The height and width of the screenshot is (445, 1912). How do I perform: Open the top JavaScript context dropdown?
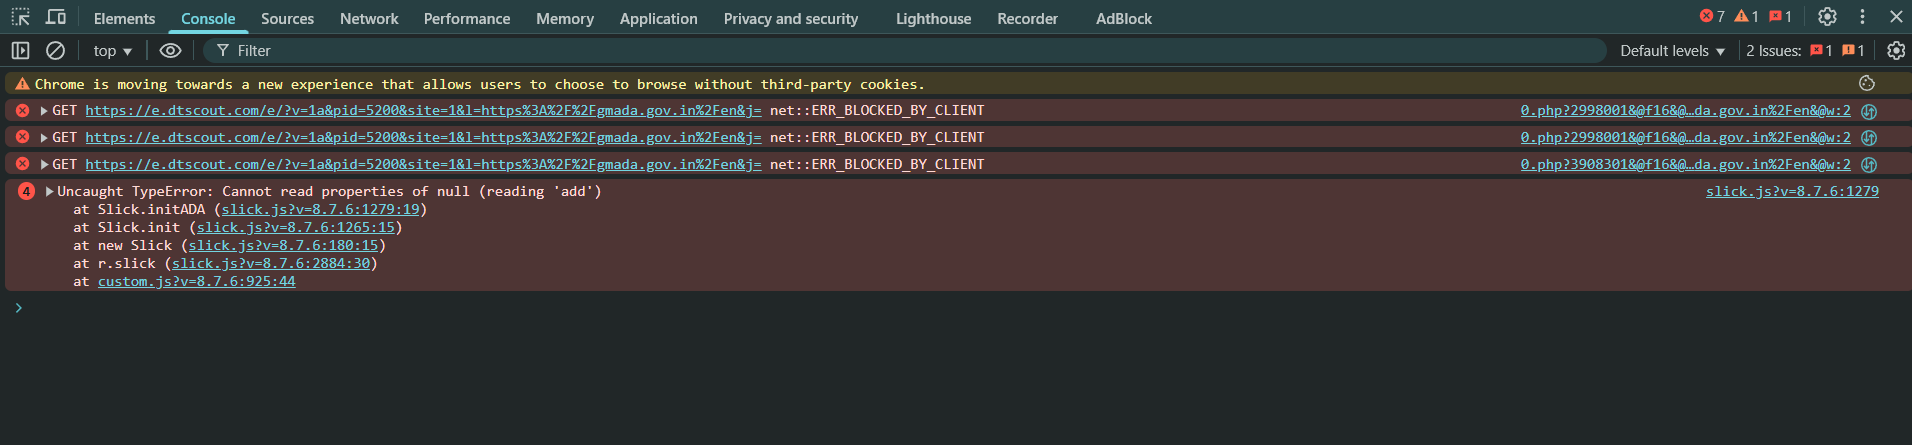[x=112, y=51]
